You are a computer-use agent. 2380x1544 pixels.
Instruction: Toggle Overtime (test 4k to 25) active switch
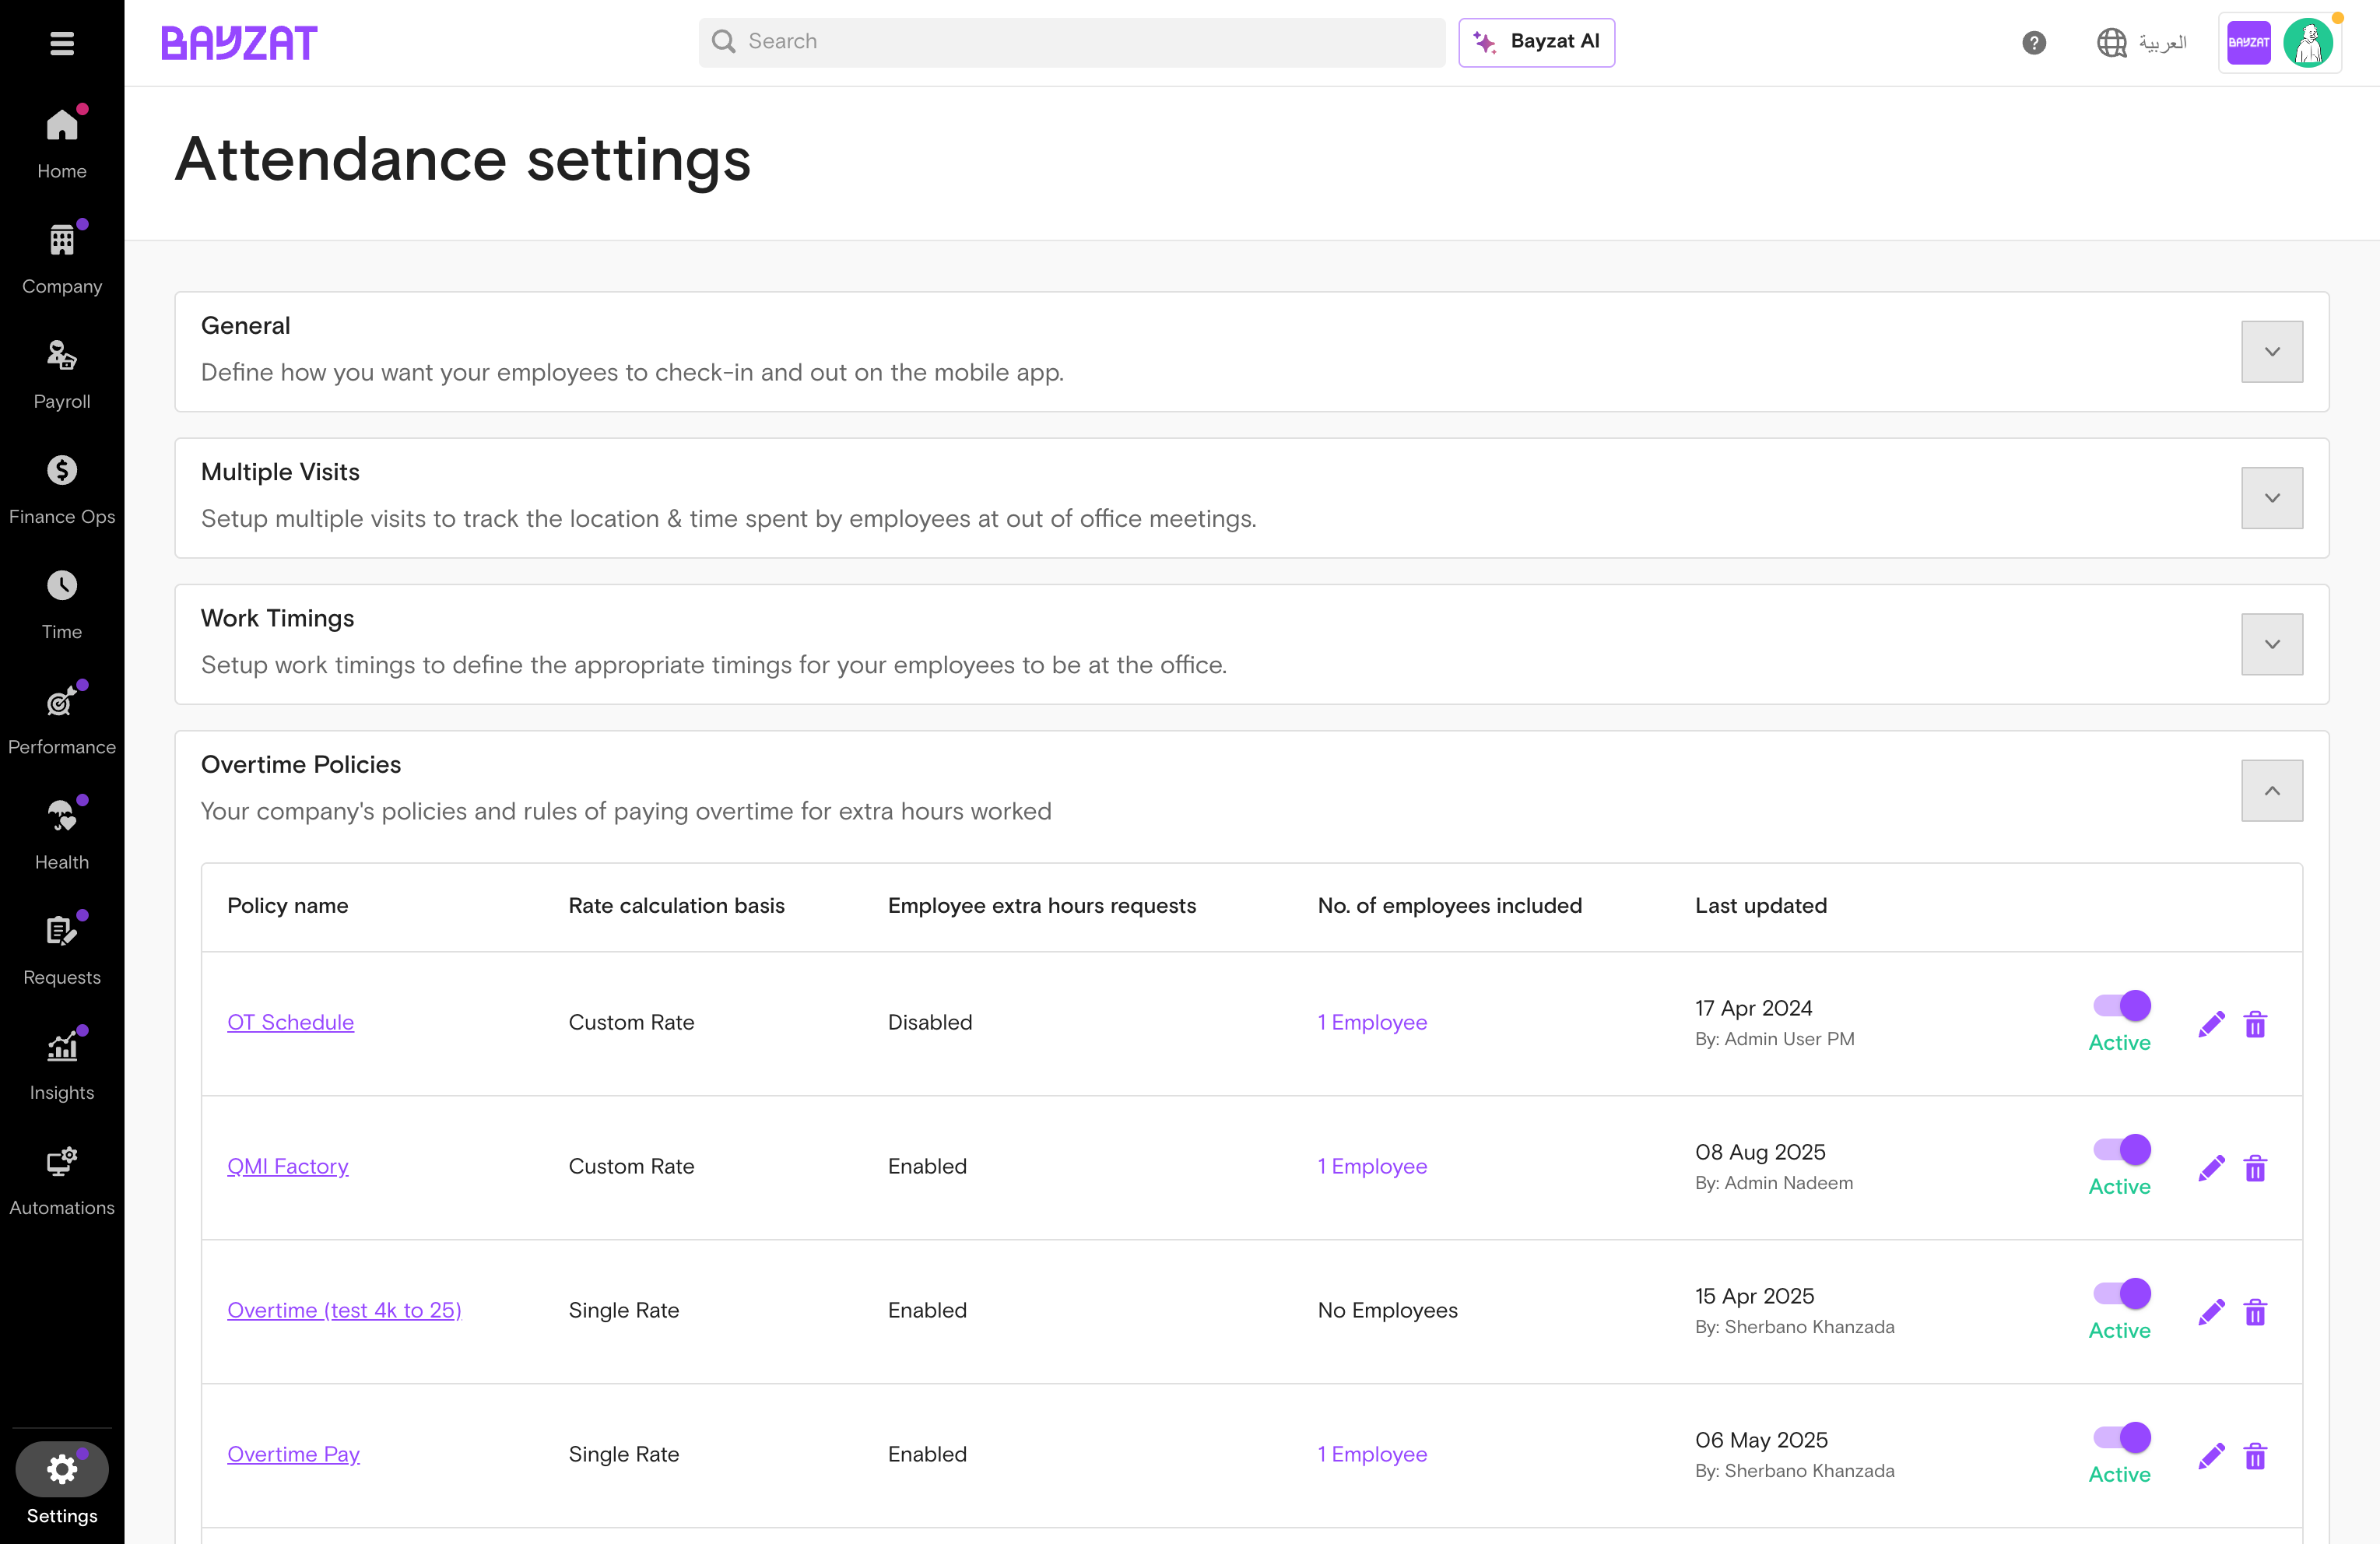click(x=2122, y=1294)
